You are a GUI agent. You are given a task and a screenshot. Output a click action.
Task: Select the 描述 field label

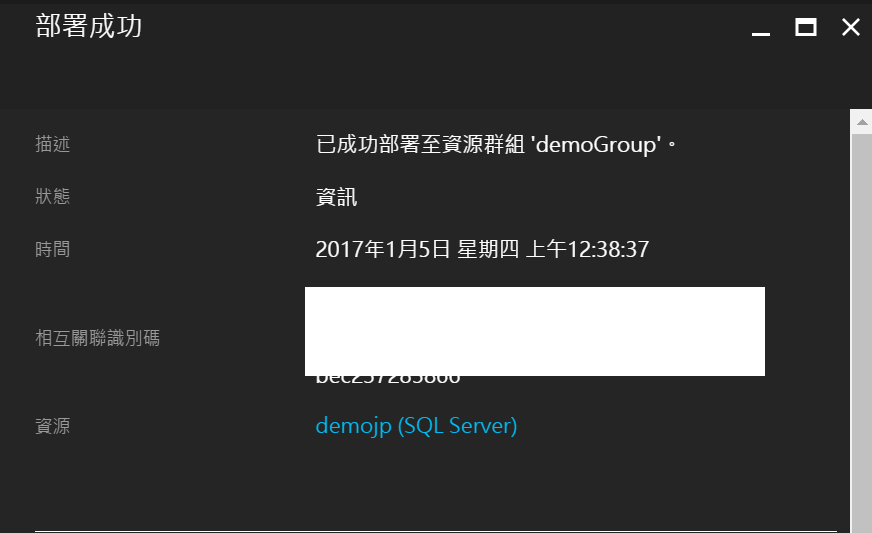click(x=52, y=144)
